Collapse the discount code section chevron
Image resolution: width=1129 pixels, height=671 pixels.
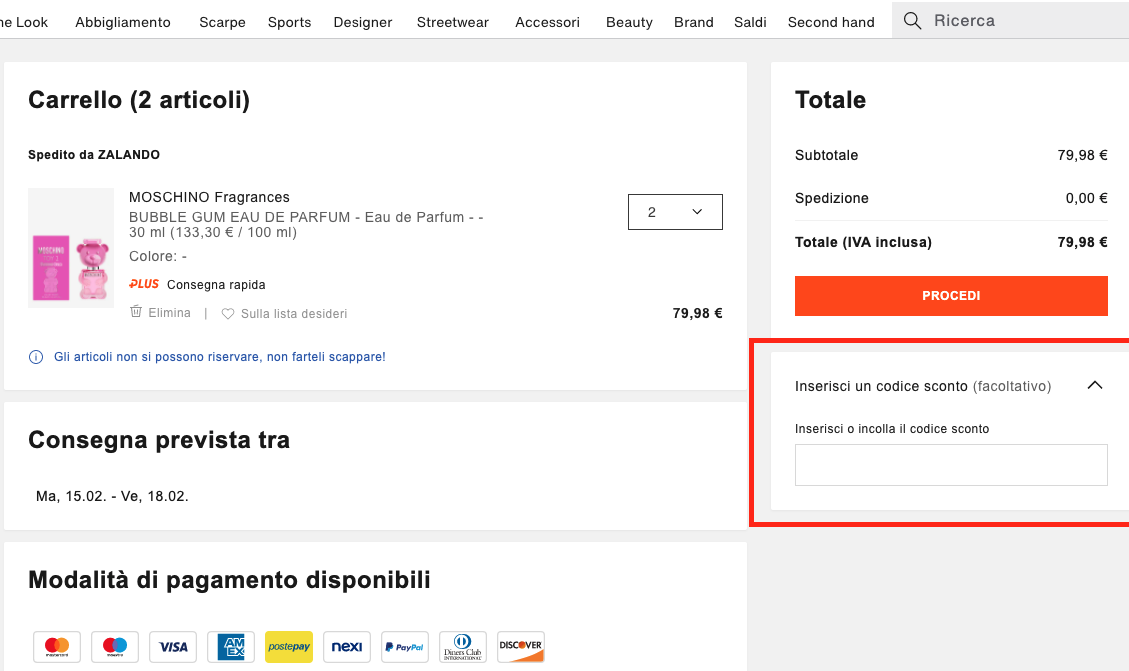point(1094,385)
